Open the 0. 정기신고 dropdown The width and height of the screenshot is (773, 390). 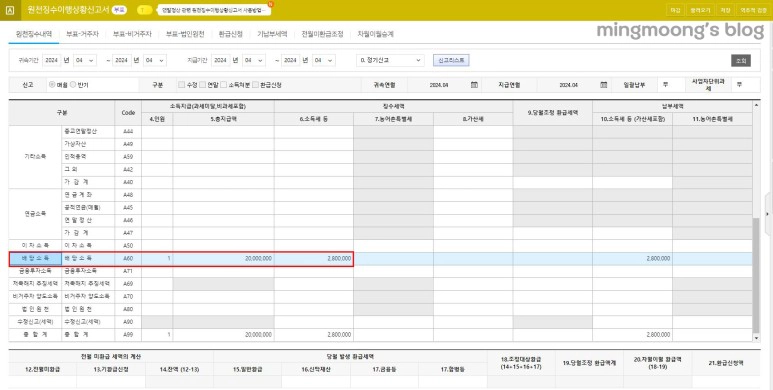(390, 60)
